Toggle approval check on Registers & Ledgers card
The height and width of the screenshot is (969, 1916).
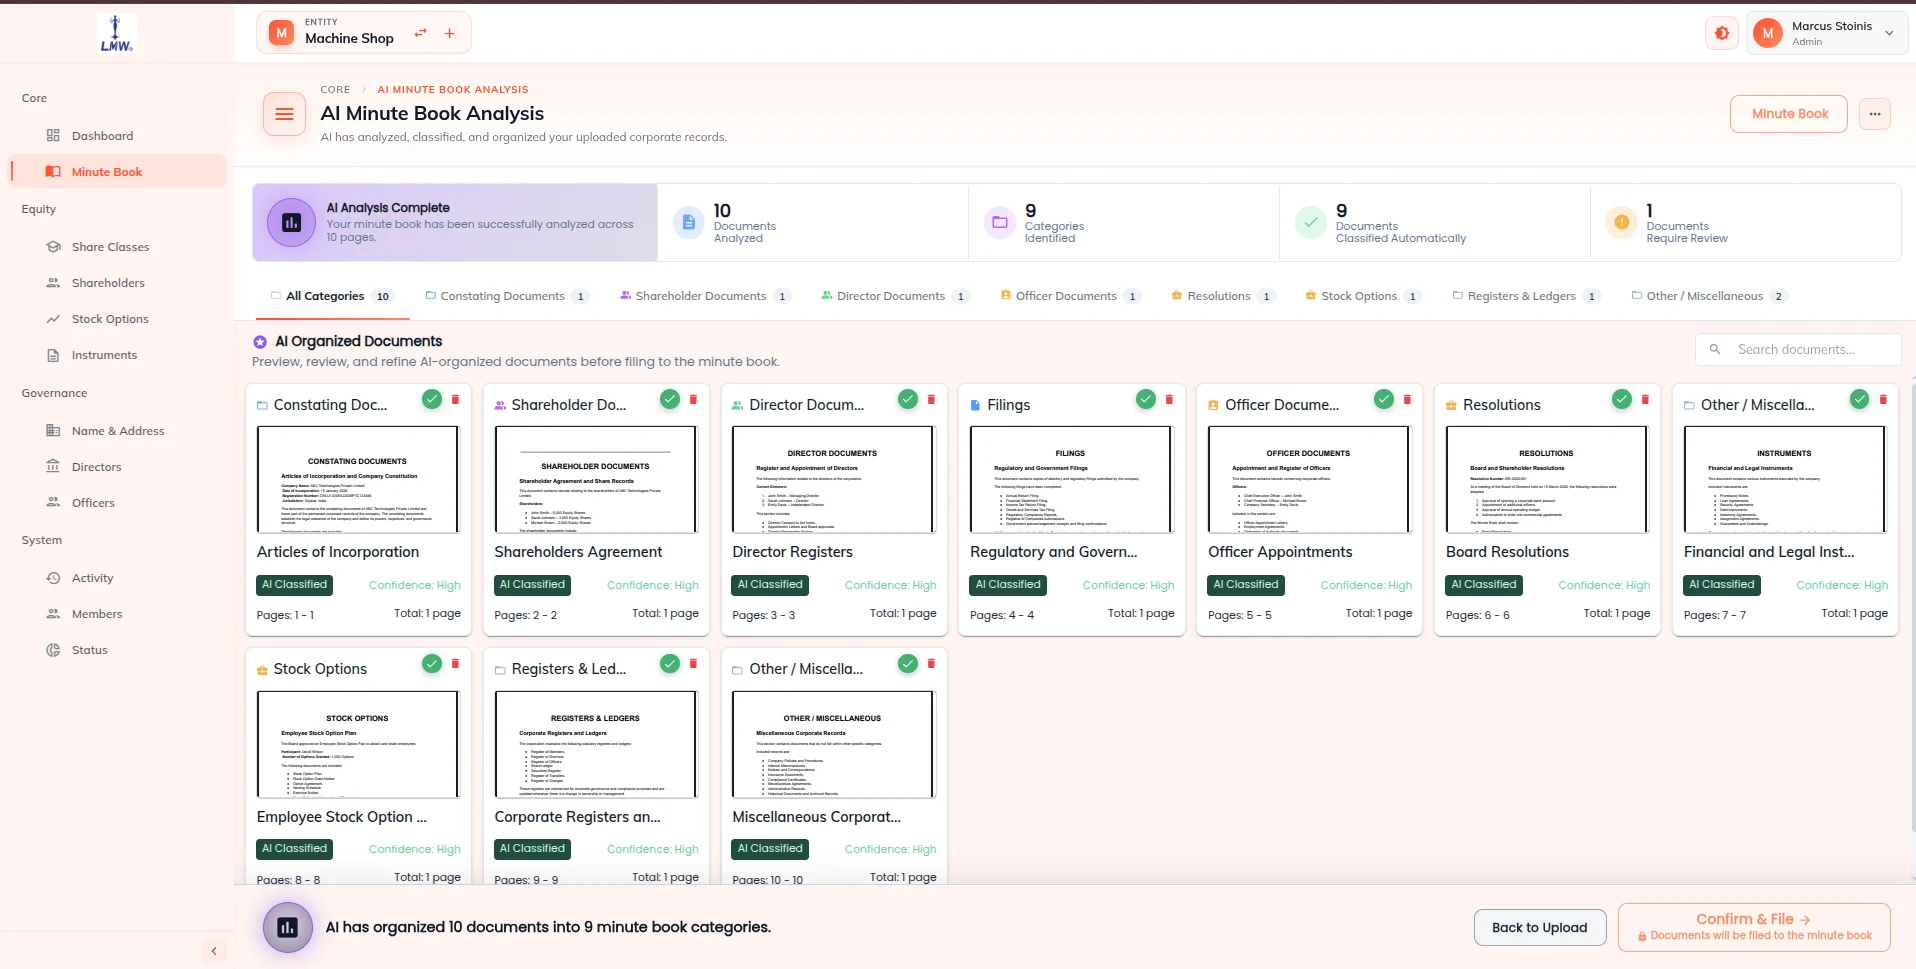pyautogui.click(x=670, y=664)
